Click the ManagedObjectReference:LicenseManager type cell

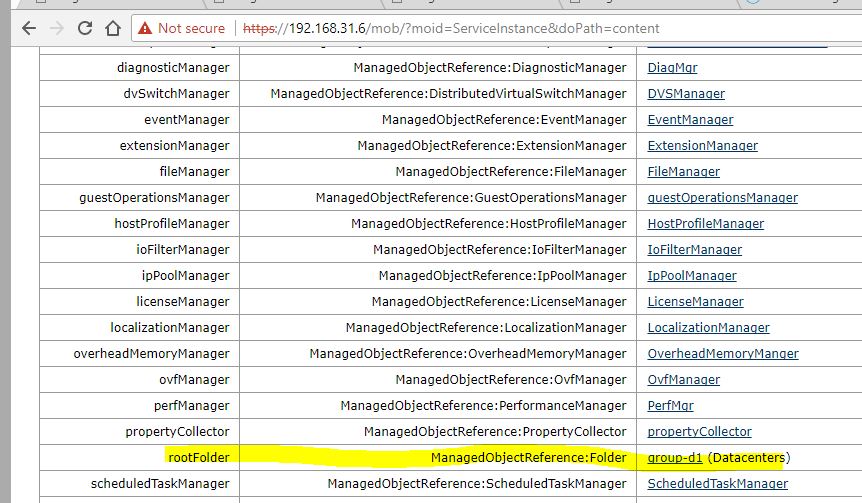(438, 302)
